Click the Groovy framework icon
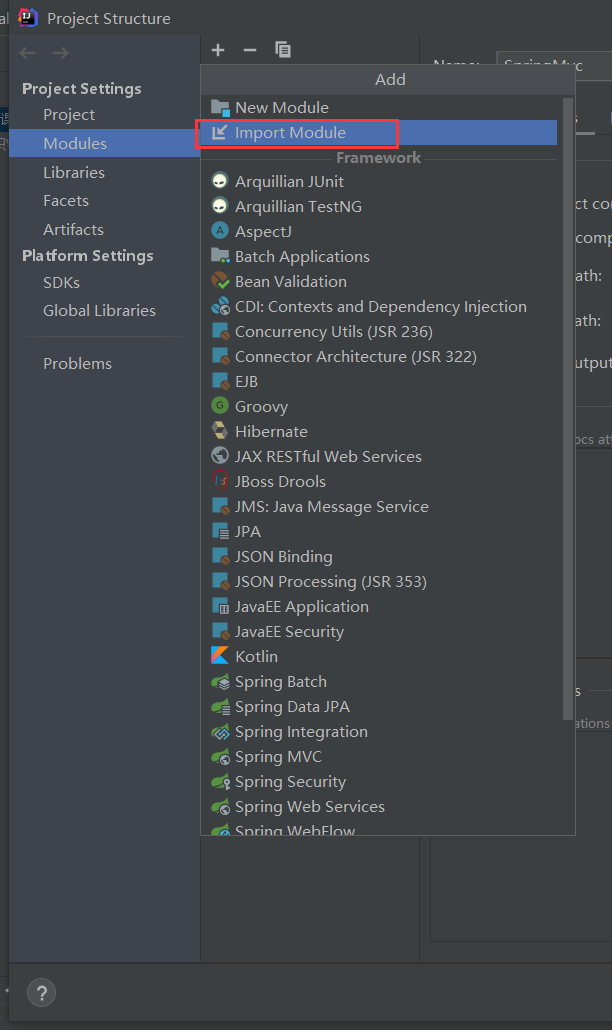The width and height of the screenshot is (612, 1030). pos(220,406)
